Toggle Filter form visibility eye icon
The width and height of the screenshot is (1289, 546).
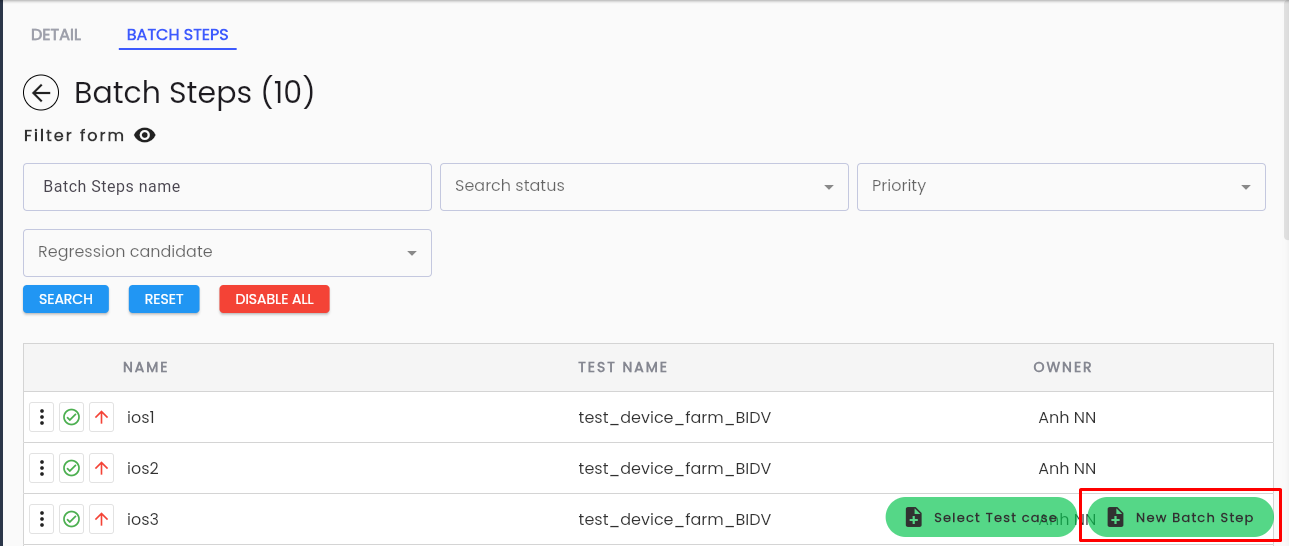[145, 135]
